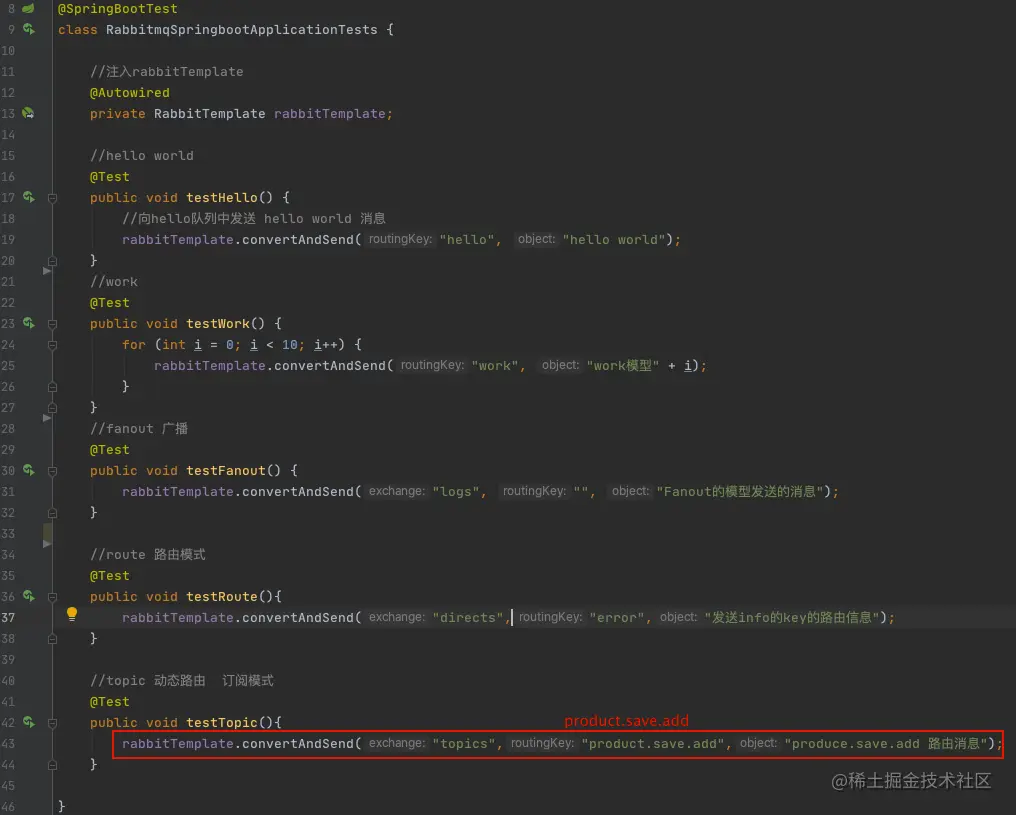Click line number 10 in the gutter
The width and height of the screenshot is (1016, 815).
coord(8,51)
